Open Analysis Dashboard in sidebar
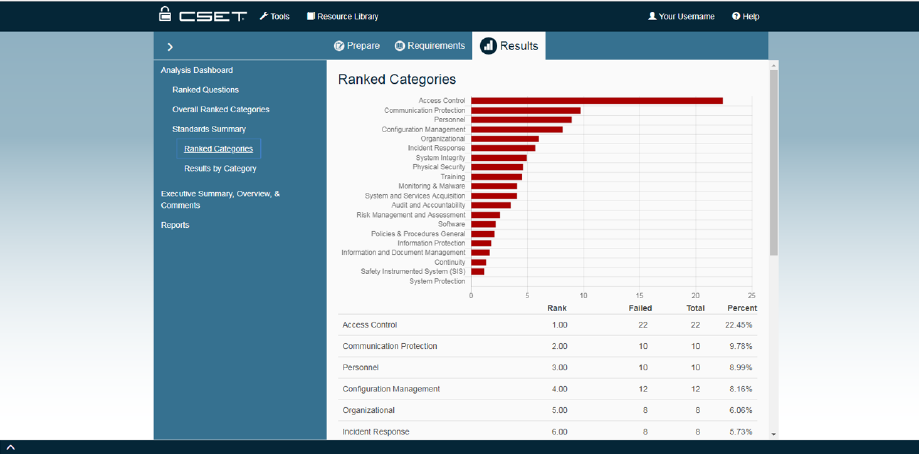Image resolution: width=919 pixels, height=454 pixels. [197, 70]
